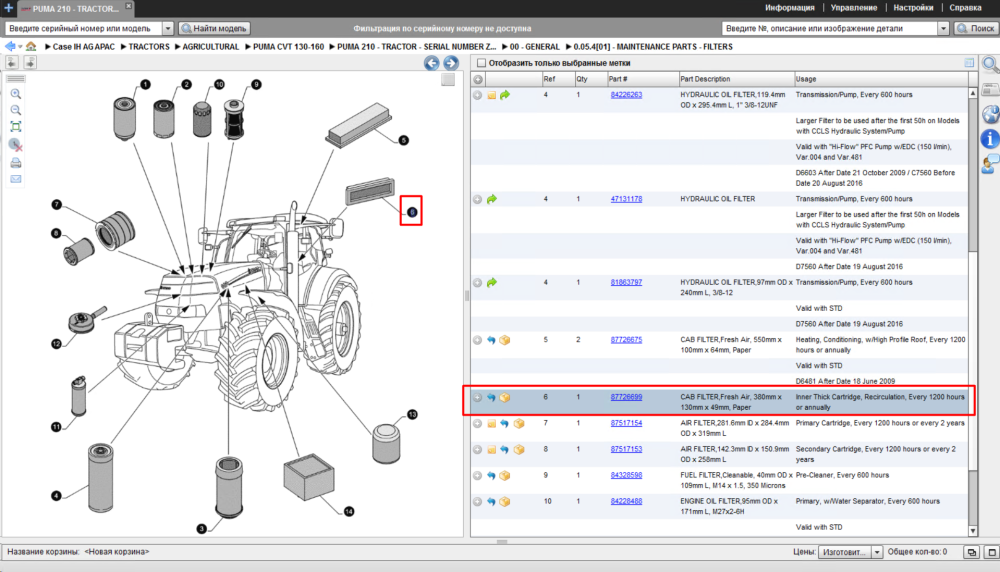The height and width of the screenshot is (572, 1000).
Task: Zoom in on the parts diagram
Action: pos(16,94)
